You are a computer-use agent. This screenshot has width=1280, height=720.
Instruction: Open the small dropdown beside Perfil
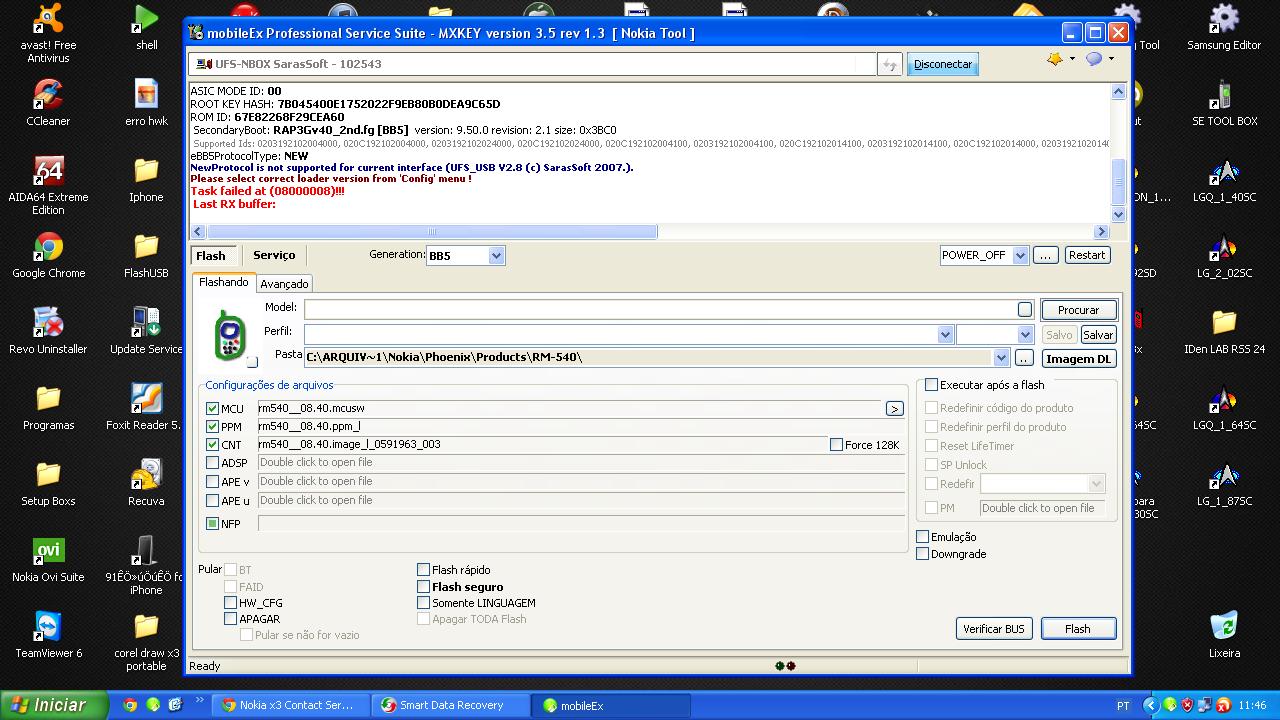(1025, 335)
